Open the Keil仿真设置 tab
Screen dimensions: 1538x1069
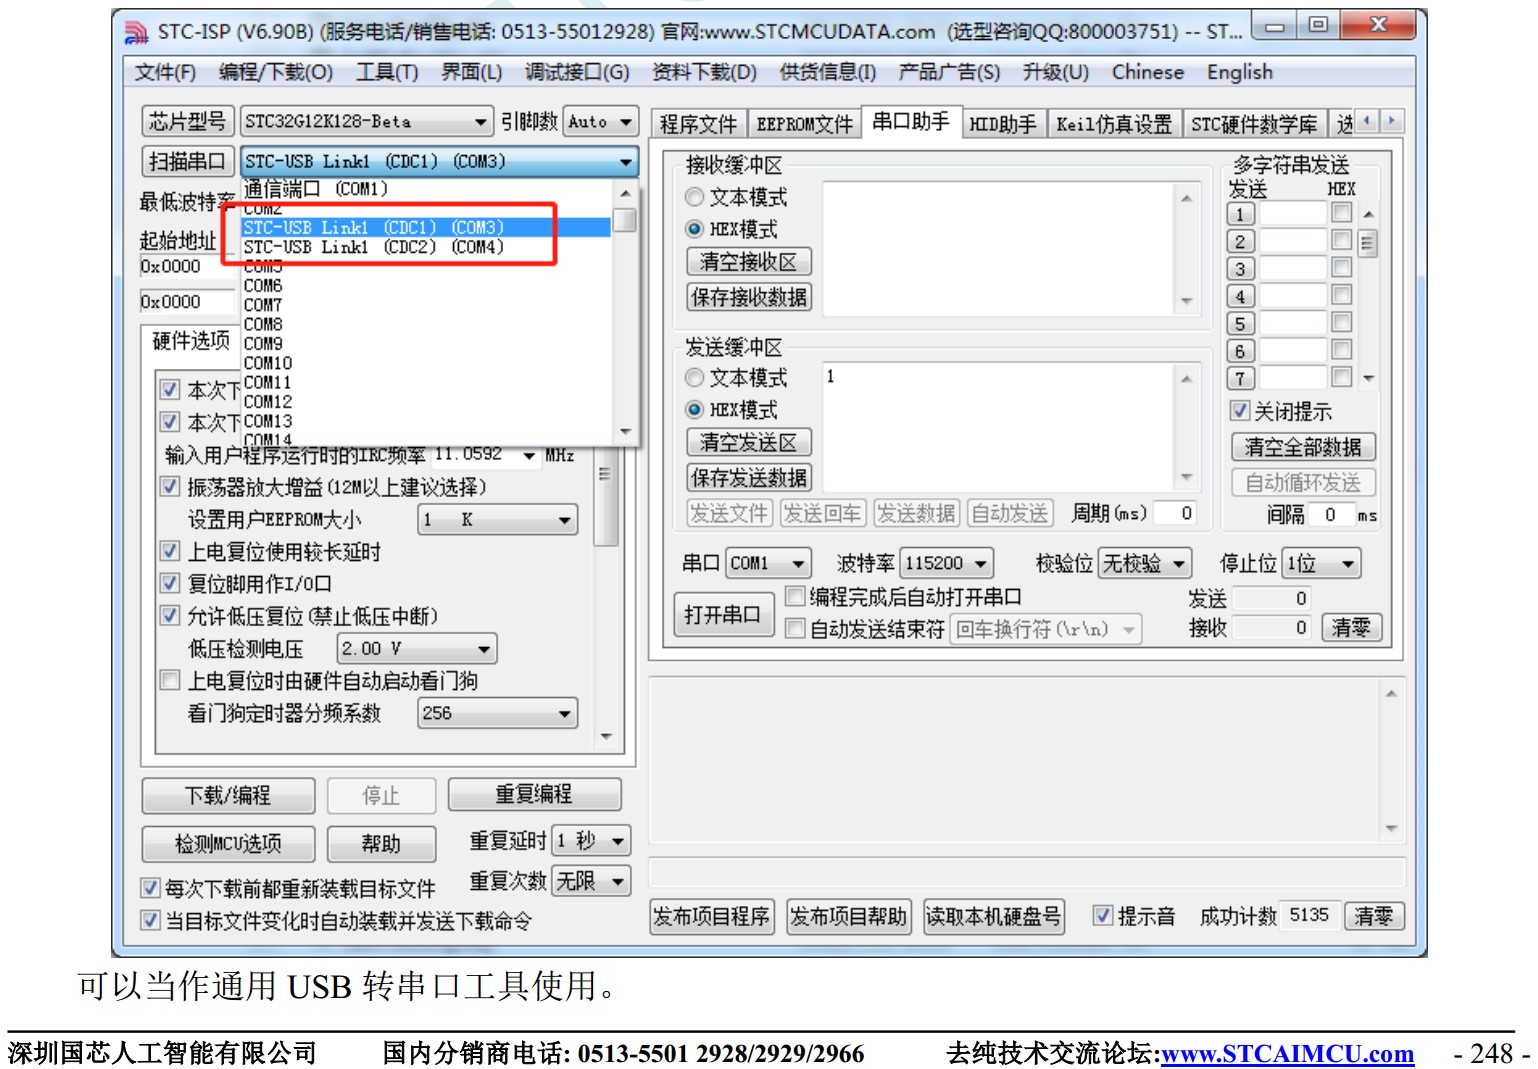point(1114,124)
